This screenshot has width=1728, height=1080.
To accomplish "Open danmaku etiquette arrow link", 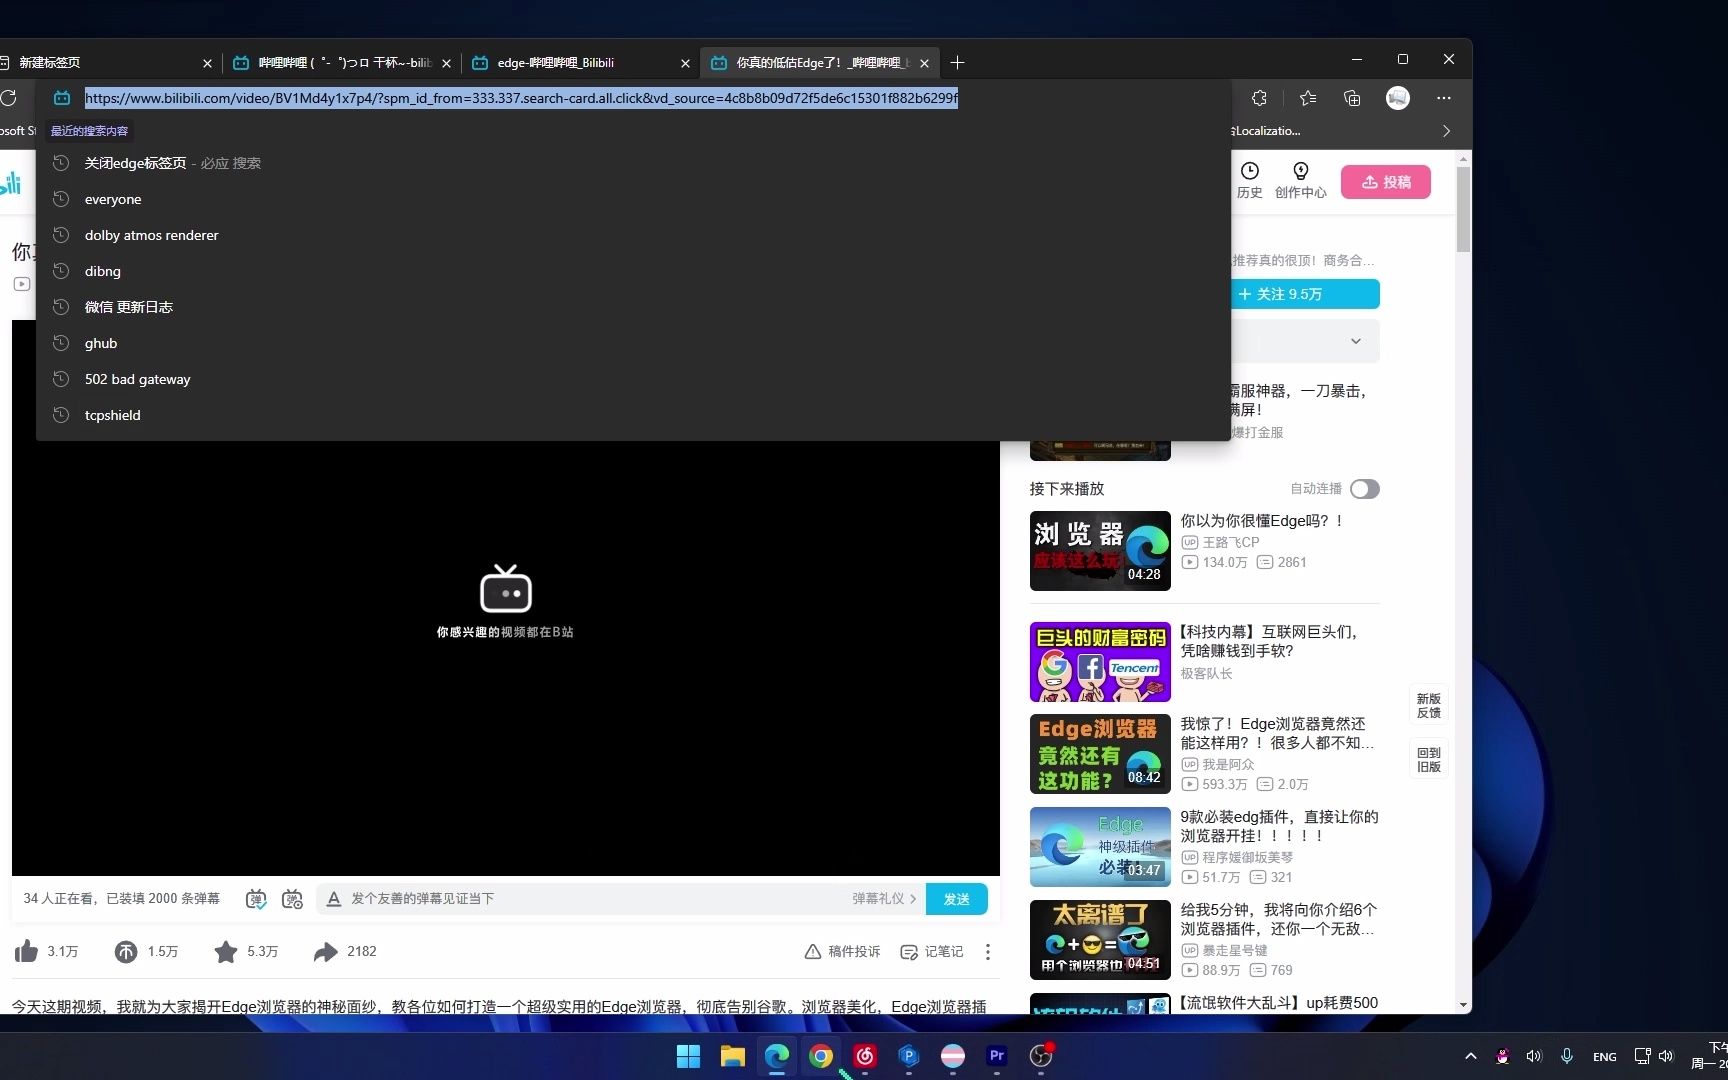I will click(x=884, y=899).
